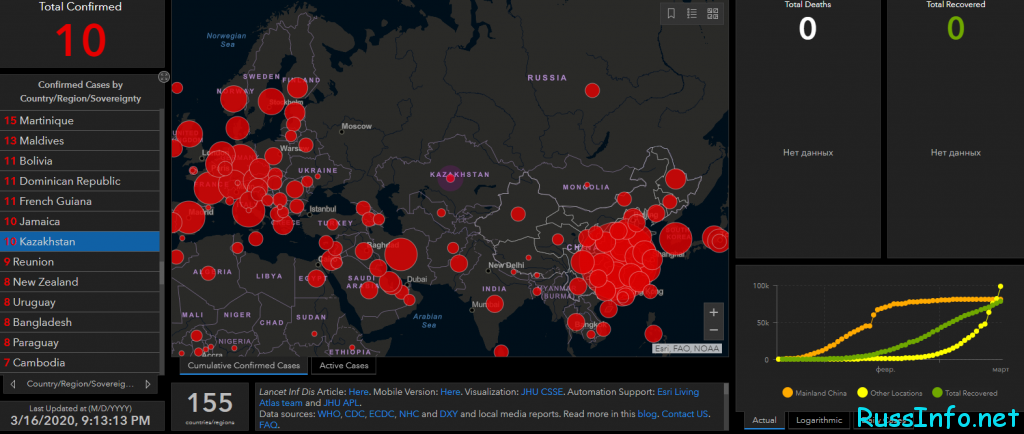
Task: Open the JHU APL link
Action: coord(342,403)
